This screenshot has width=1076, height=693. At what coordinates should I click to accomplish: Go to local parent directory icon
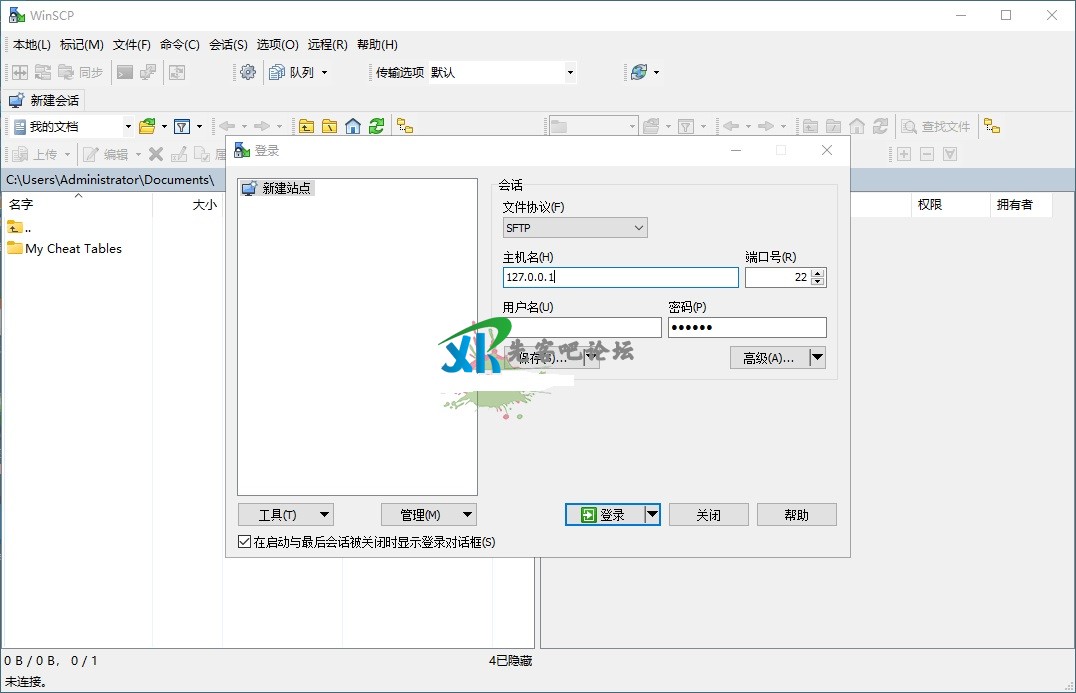(306, 126)
